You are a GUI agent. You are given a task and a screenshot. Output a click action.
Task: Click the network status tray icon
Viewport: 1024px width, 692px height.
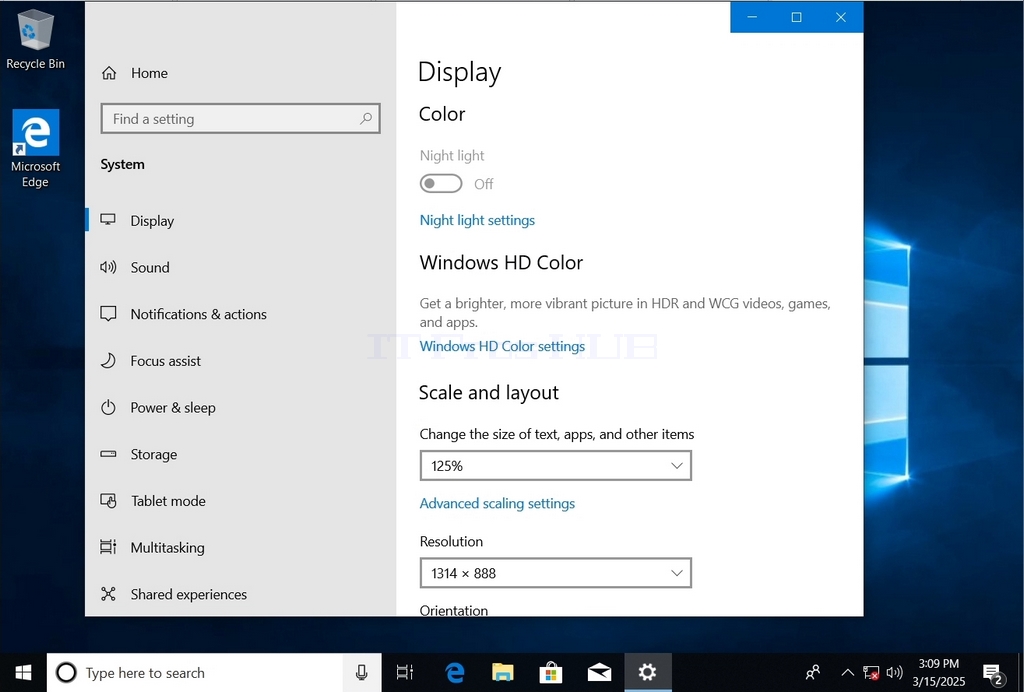click(x=871, y=672)
